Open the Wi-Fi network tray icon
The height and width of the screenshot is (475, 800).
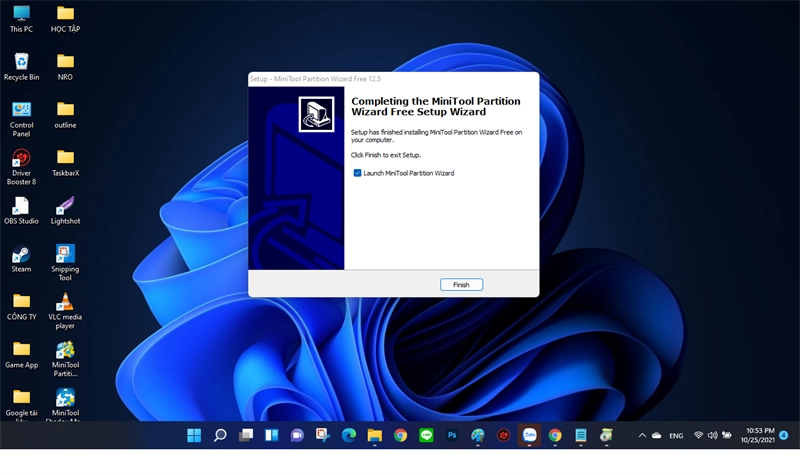(698, 435)
